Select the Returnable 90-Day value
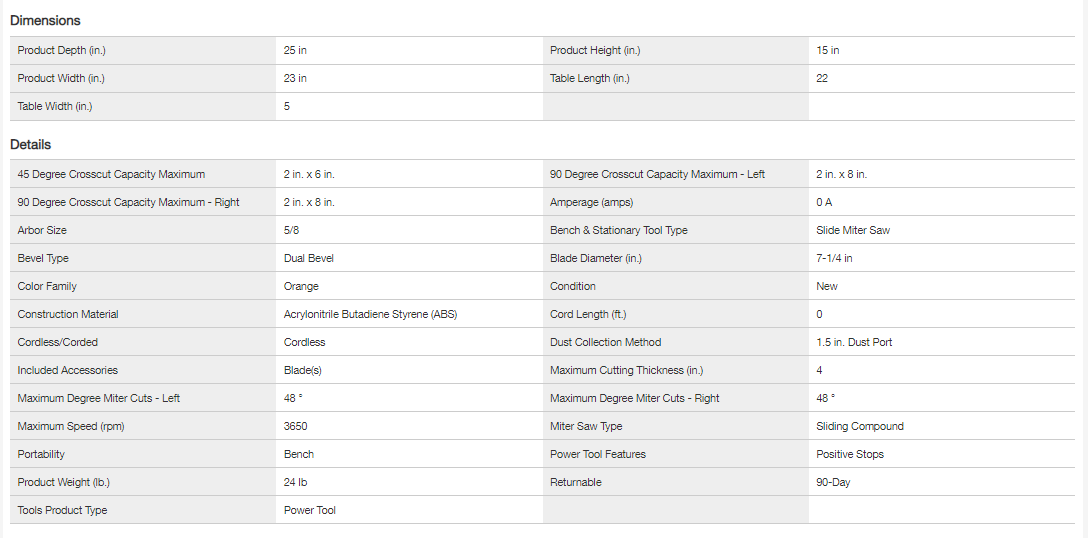Viewport: 1088px width, 538px height. point(833,482)
